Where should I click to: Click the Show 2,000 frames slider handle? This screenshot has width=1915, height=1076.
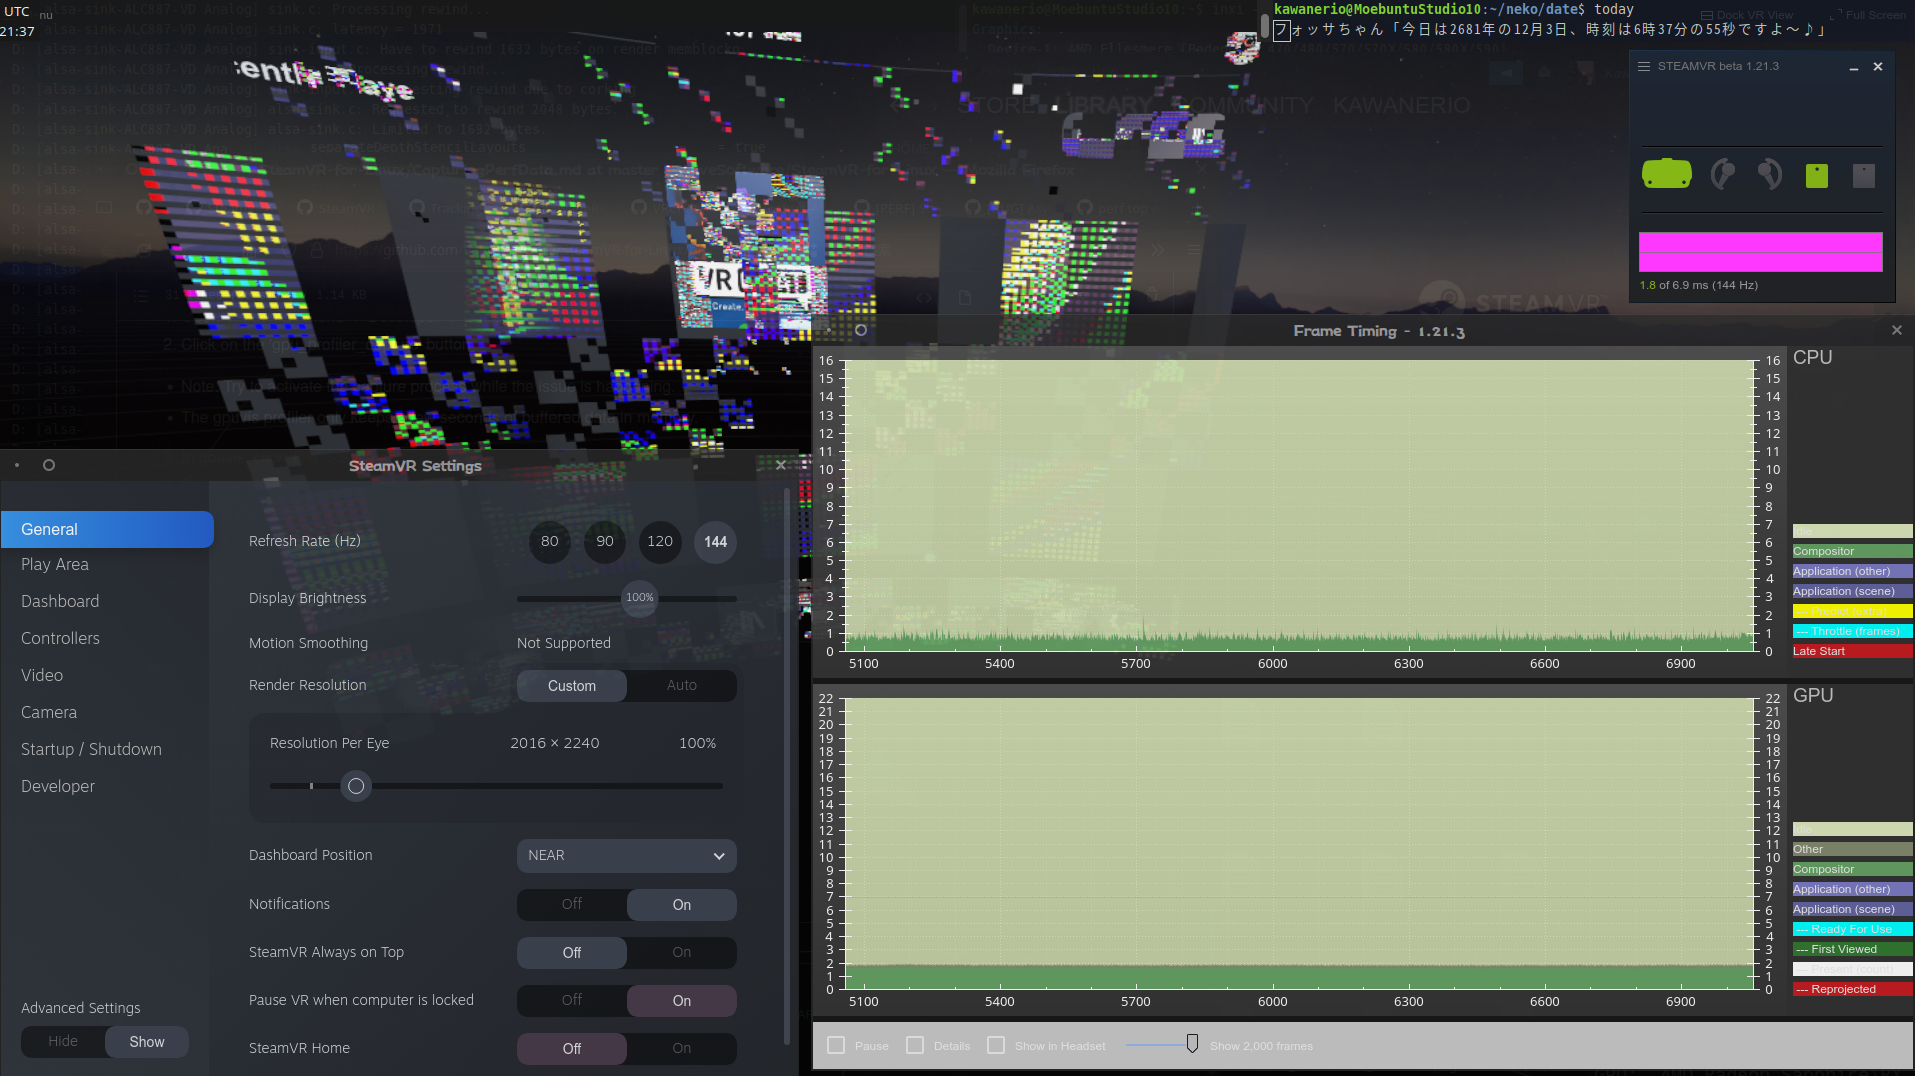(1192, 1044)
